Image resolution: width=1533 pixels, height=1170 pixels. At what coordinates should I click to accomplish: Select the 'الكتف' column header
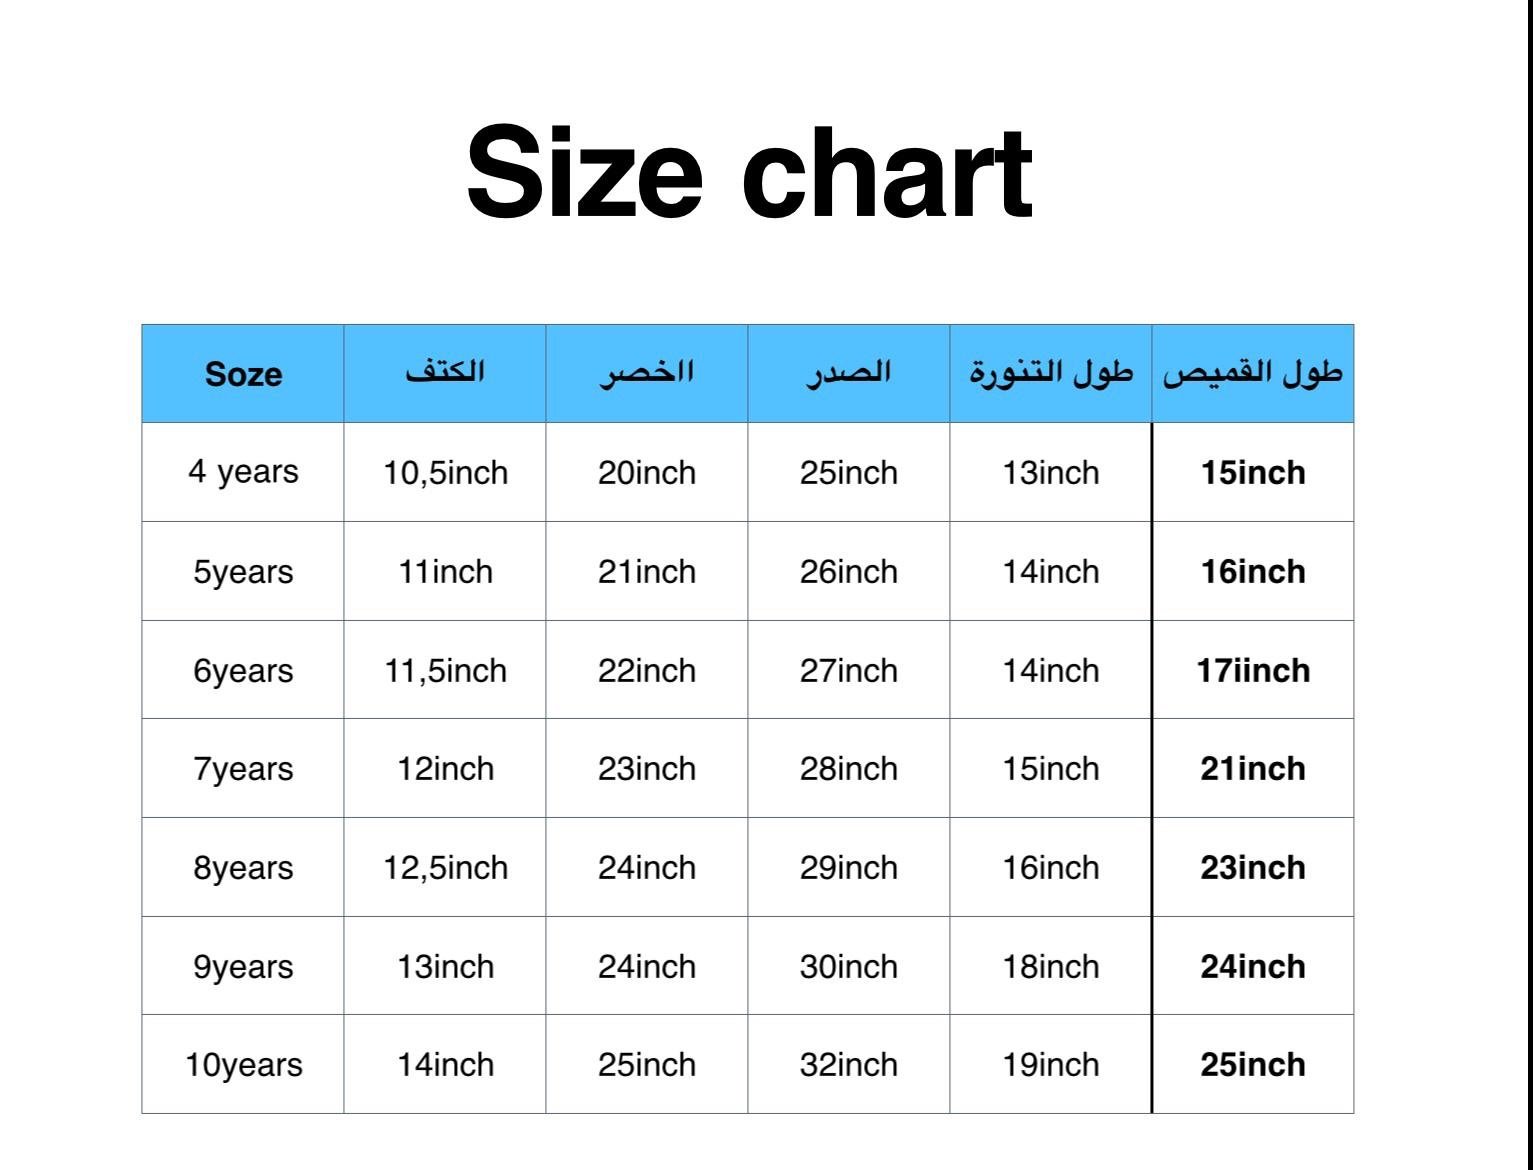coord(445,373)
